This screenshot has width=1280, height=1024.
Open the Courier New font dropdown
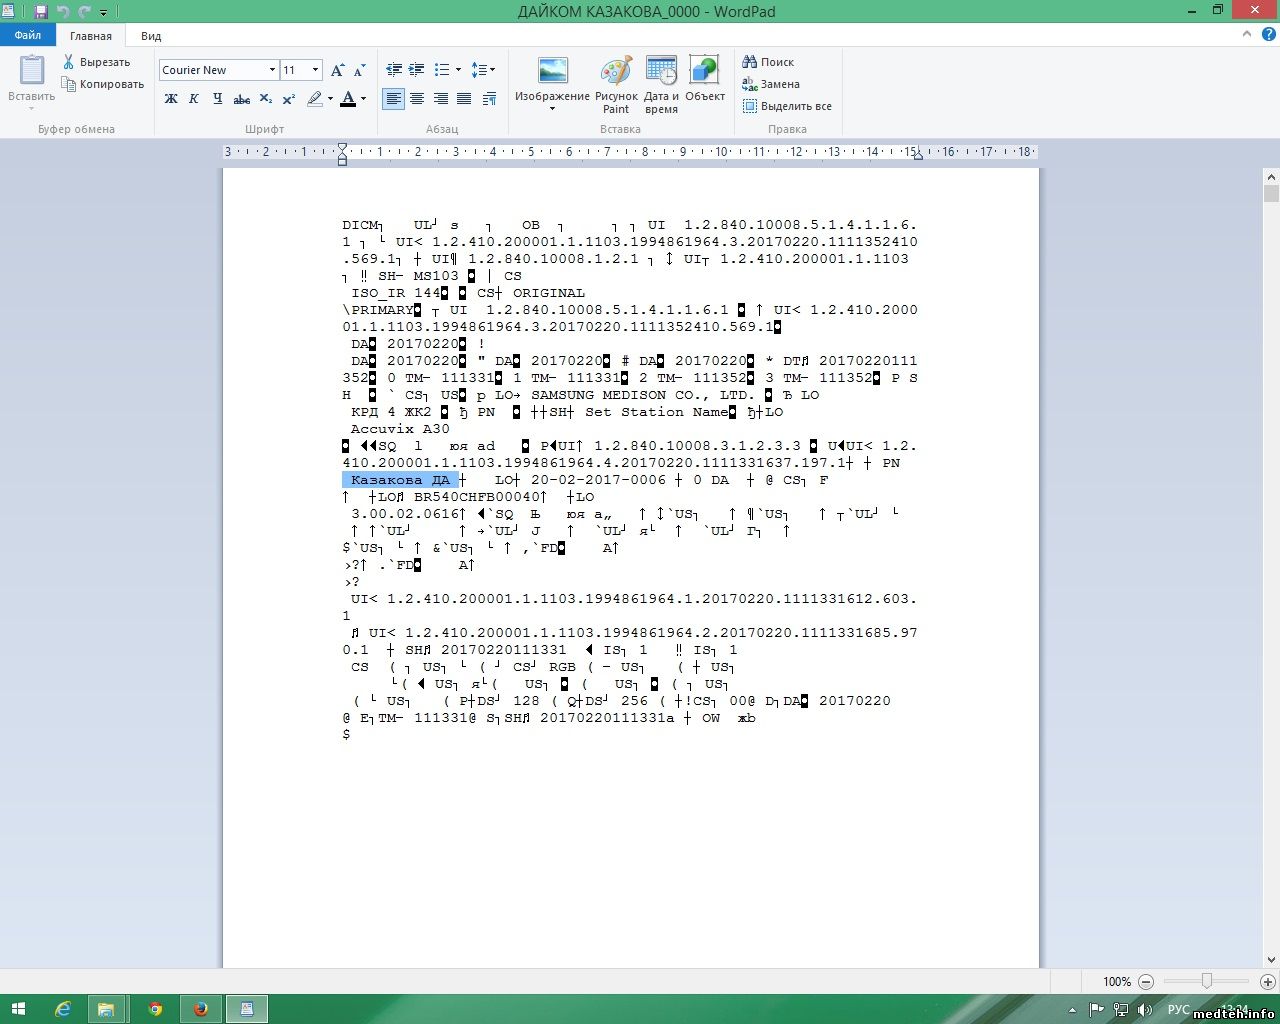click(x=272, y=70)
